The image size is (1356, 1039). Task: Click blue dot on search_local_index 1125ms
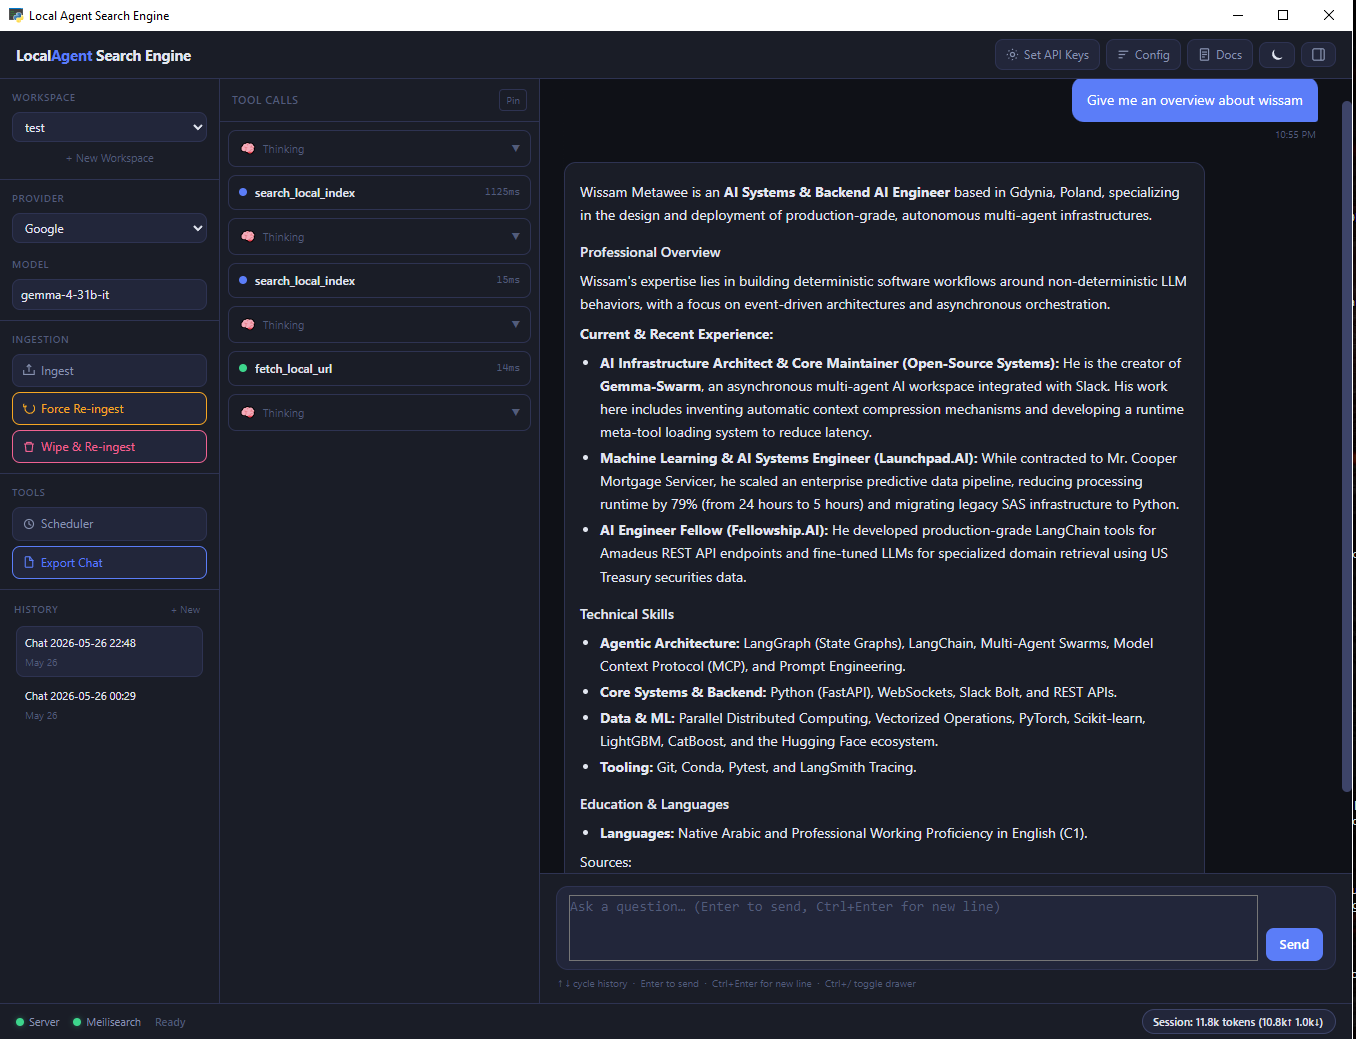(243, 192)
